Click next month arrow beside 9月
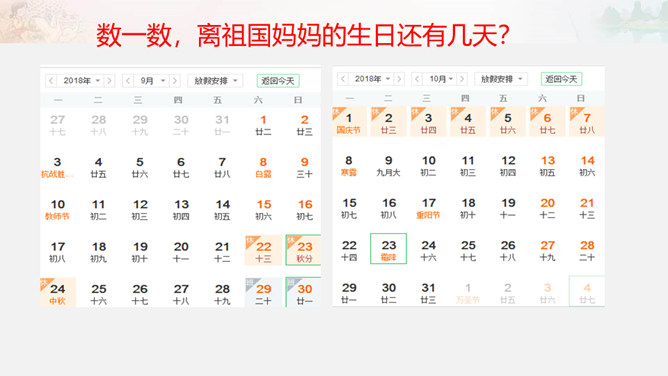 click(175, 80)
